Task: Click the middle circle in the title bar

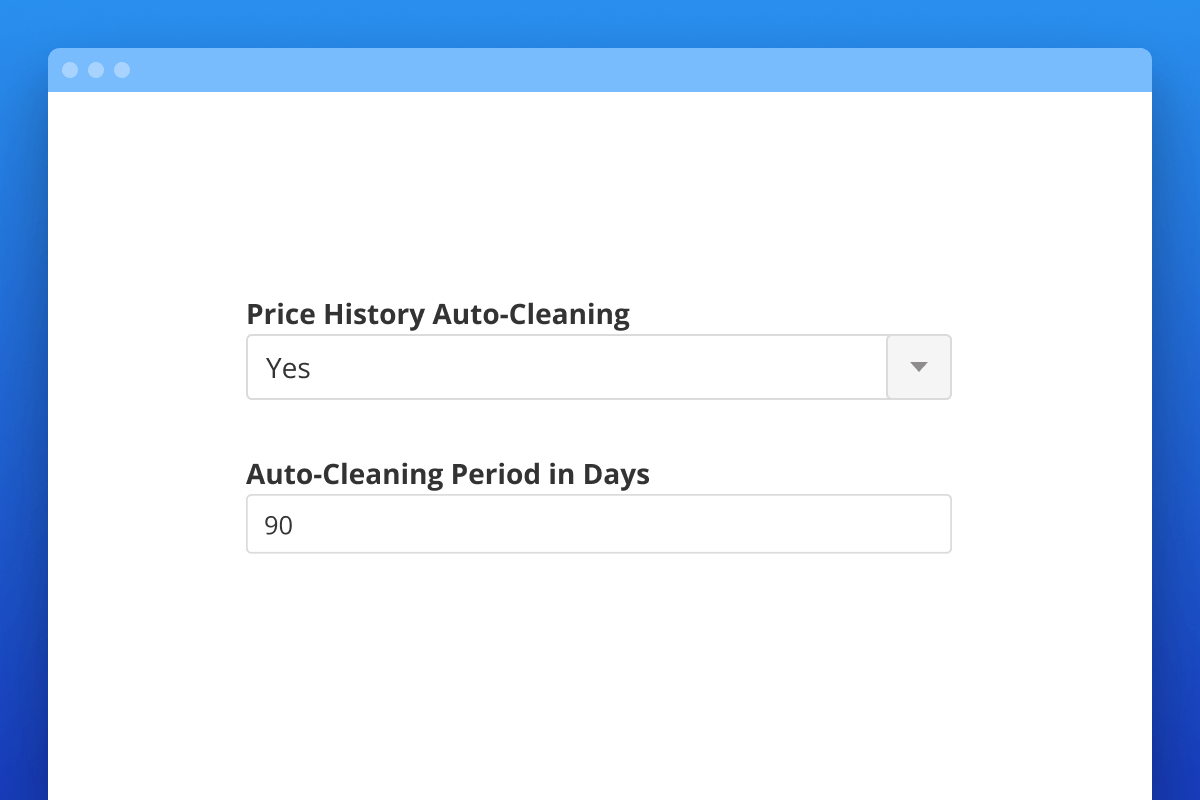Action: pyautogui.click(x=96, y=70)
